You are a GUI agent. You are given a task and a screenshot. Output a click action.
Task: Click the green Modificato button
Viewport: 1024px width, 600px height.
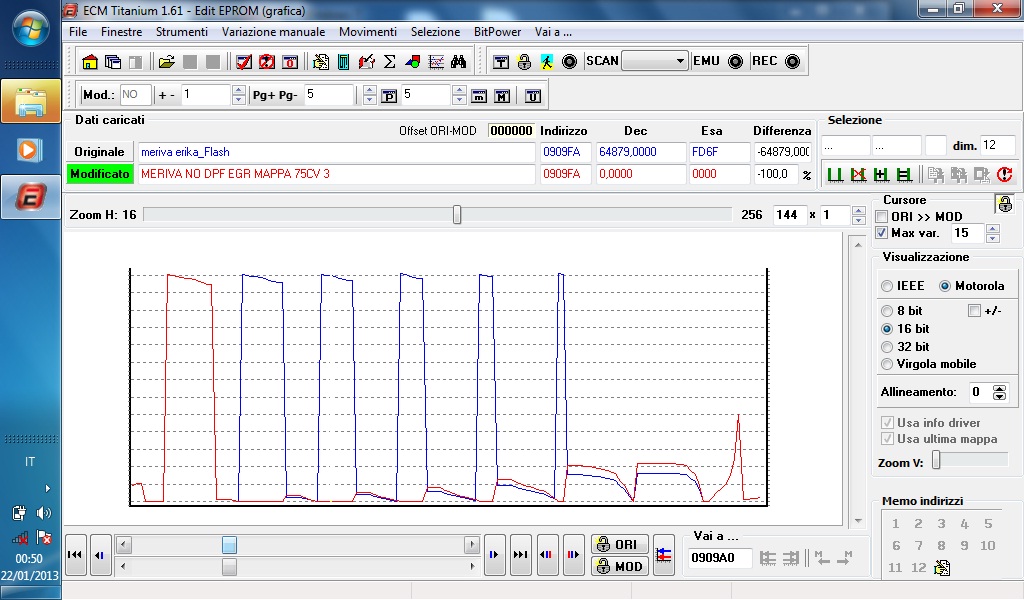100,174
